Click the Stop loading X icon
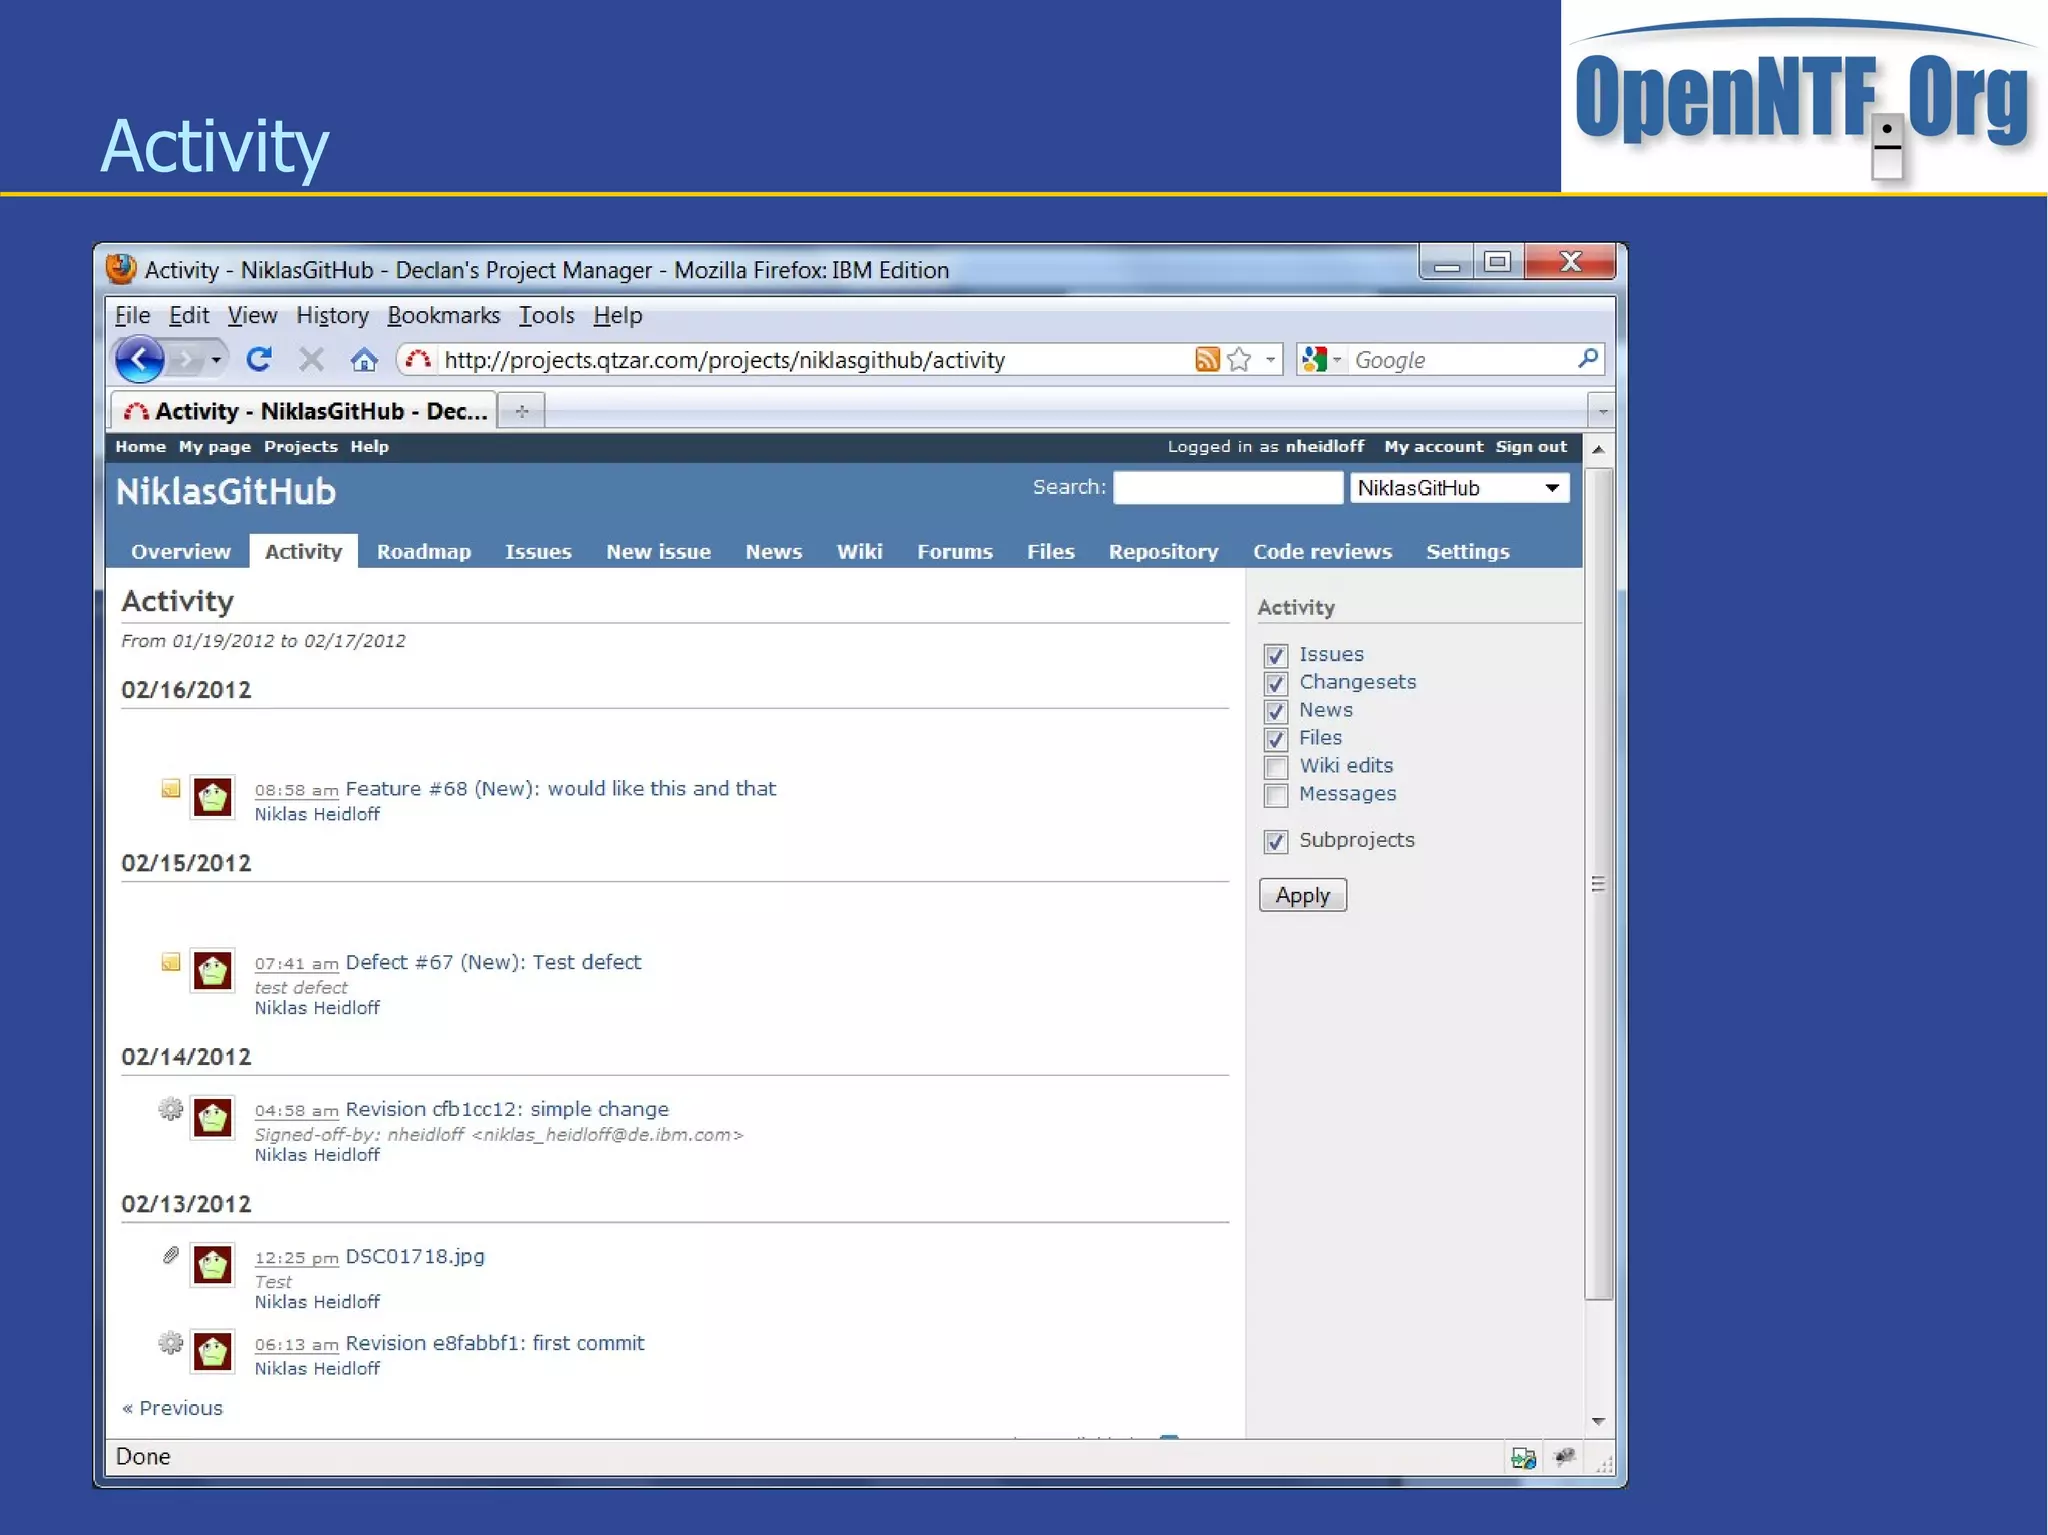The height and width of the screenshot is (1535, 2048). [312, 360]
